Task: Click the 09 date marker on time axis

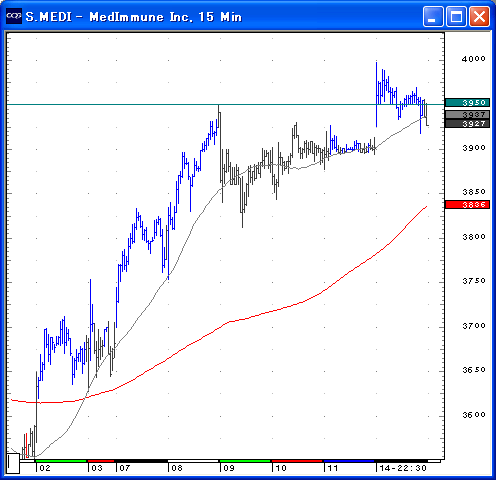Action: (x=229, y=468)
